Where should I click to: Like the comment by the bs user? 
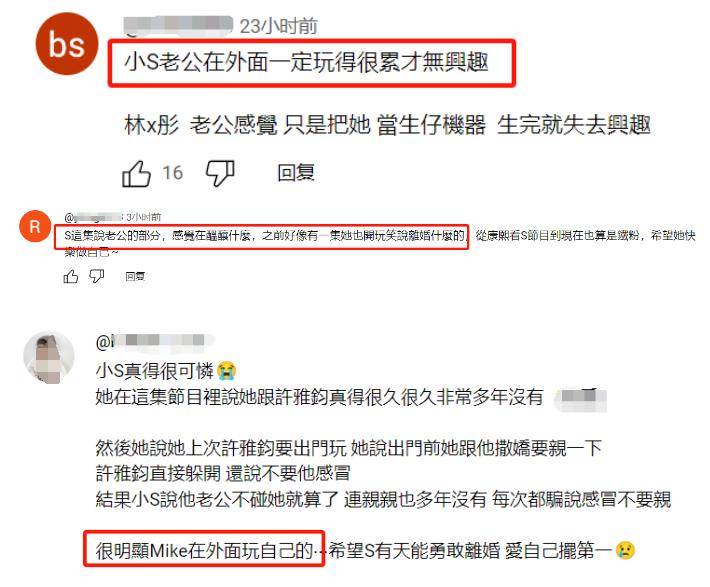136,173
